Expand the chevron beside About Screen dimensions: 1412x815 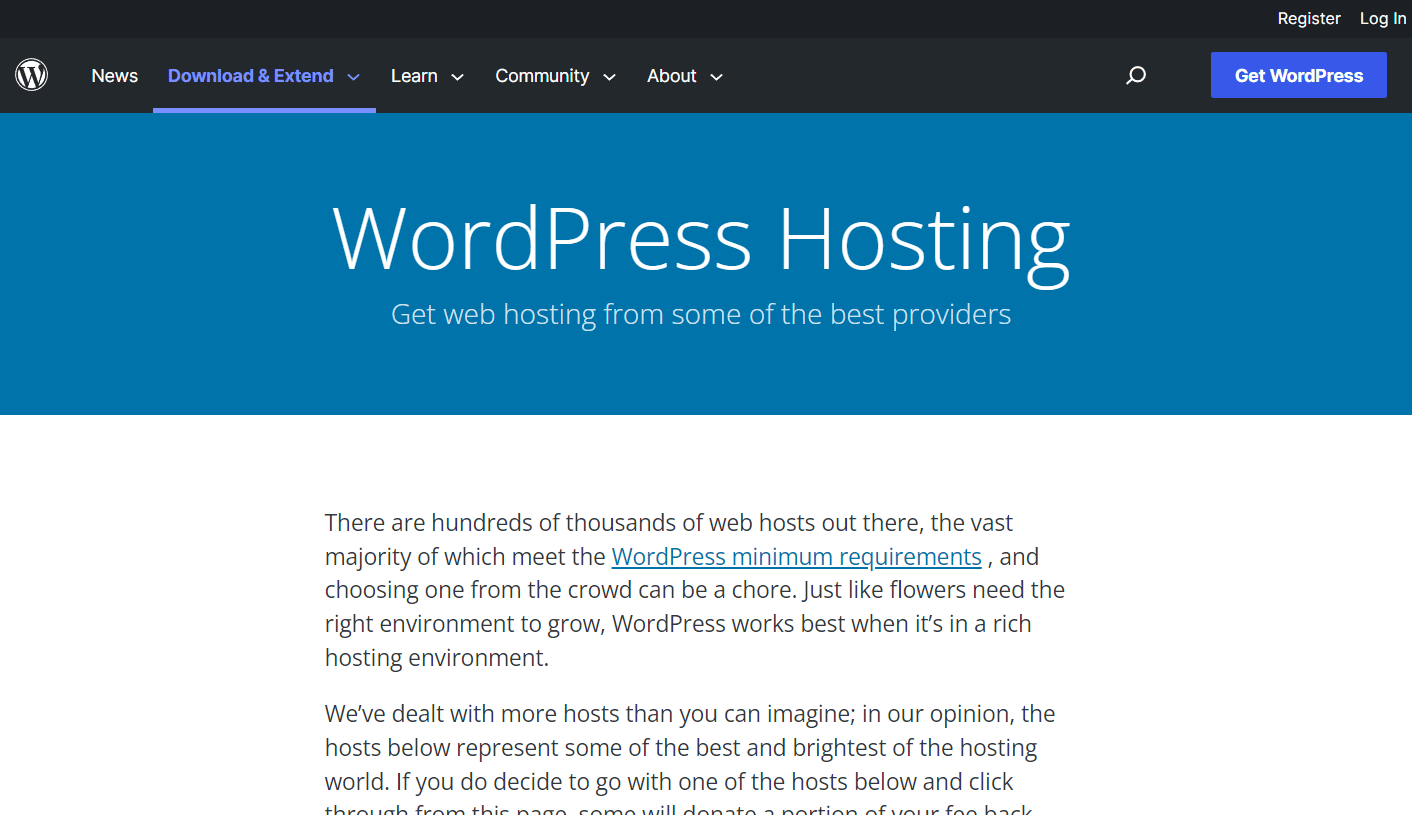(716, 77)
